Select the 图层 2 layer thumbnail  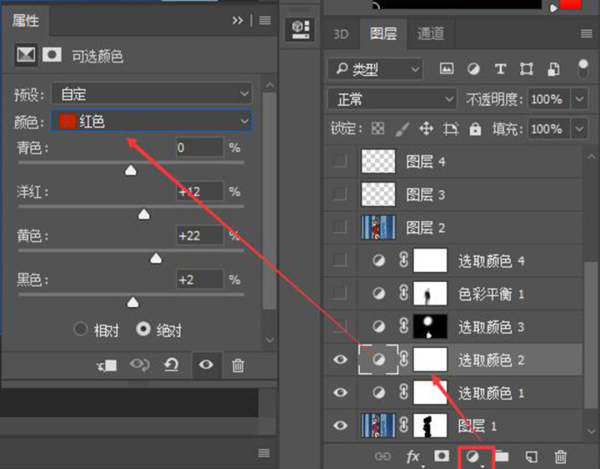pyautogui.click(x=378, y=227)
